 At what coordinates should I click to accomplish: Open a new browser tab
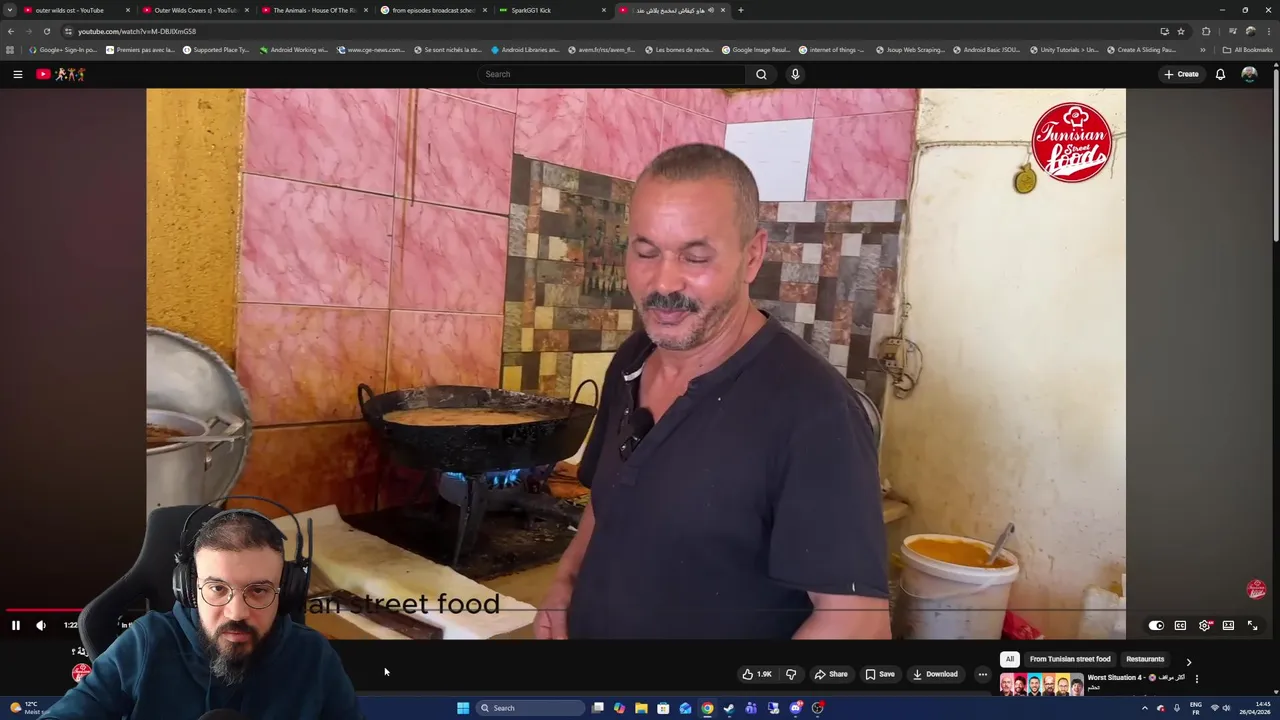[740, 10]
